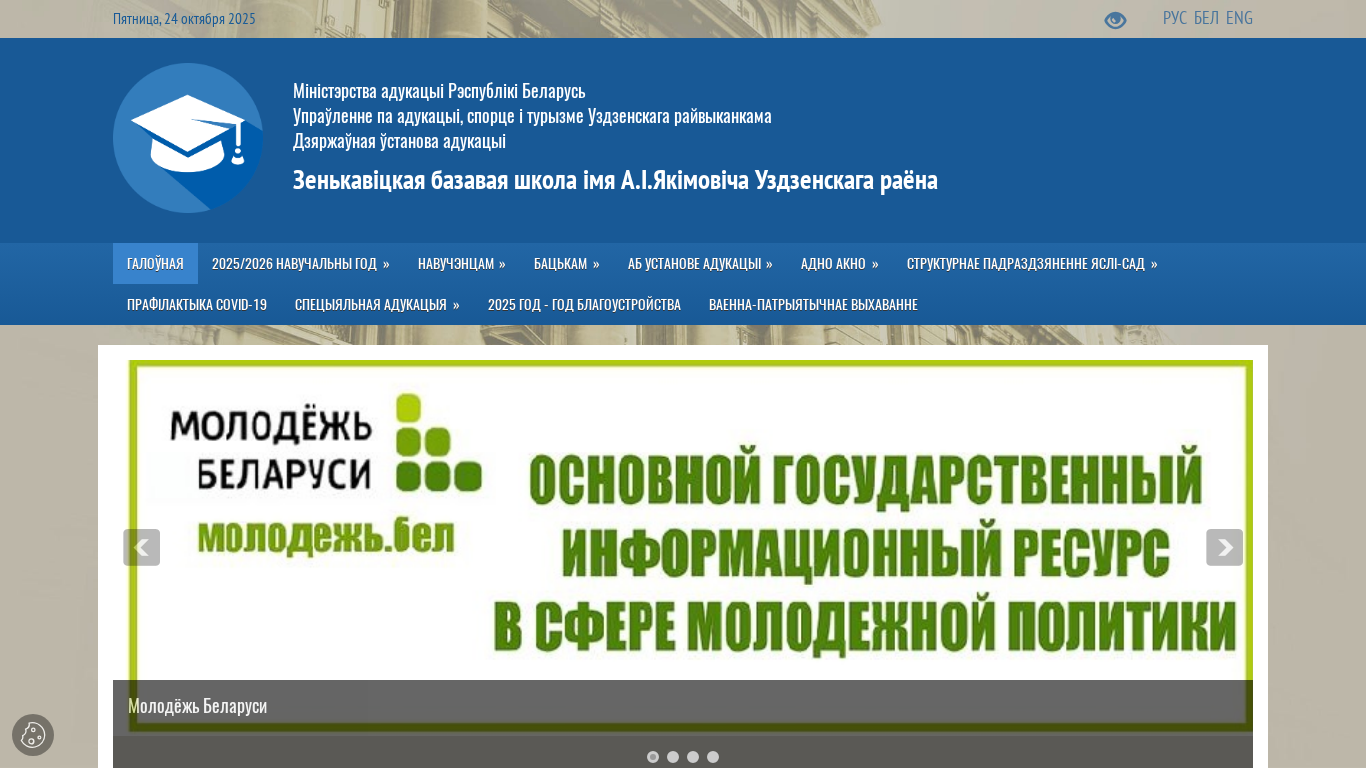Click Міністэрства адукацыі Рэспублікі Беларусь text

[x=439, y=91]
